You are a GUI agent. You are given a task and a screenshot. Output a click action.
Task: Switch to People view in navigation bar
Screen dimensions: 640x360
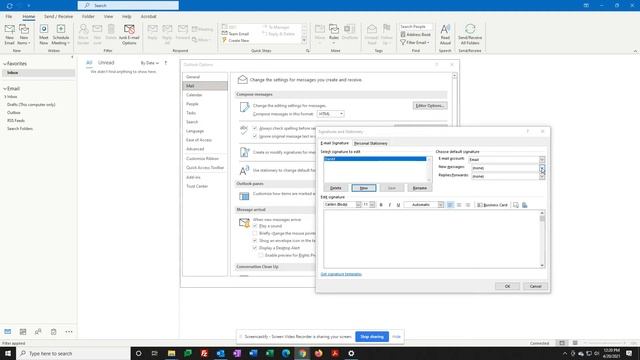(38, 331)
